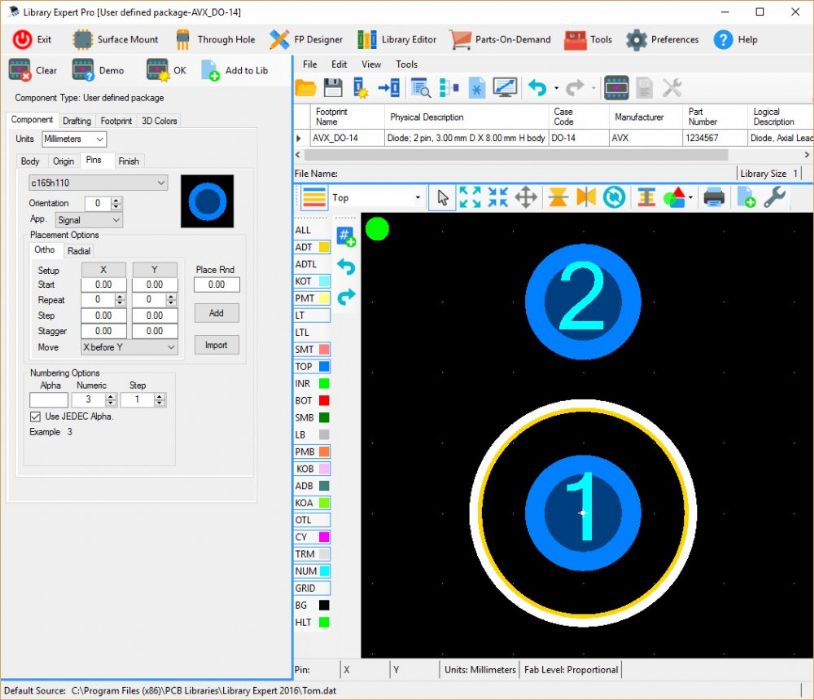Switch to the 3D Colors tab
The width and height of the screenshot is (814, 700).
pyautogui.click(x=159, y=121)
